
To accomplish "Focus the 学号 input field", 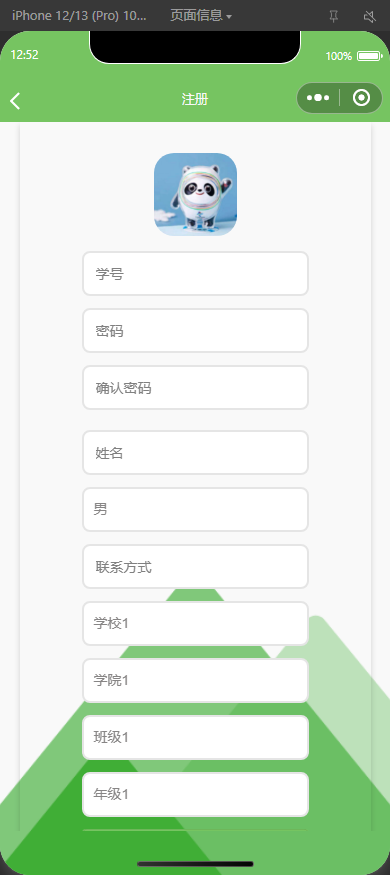I will pos(195,273).
